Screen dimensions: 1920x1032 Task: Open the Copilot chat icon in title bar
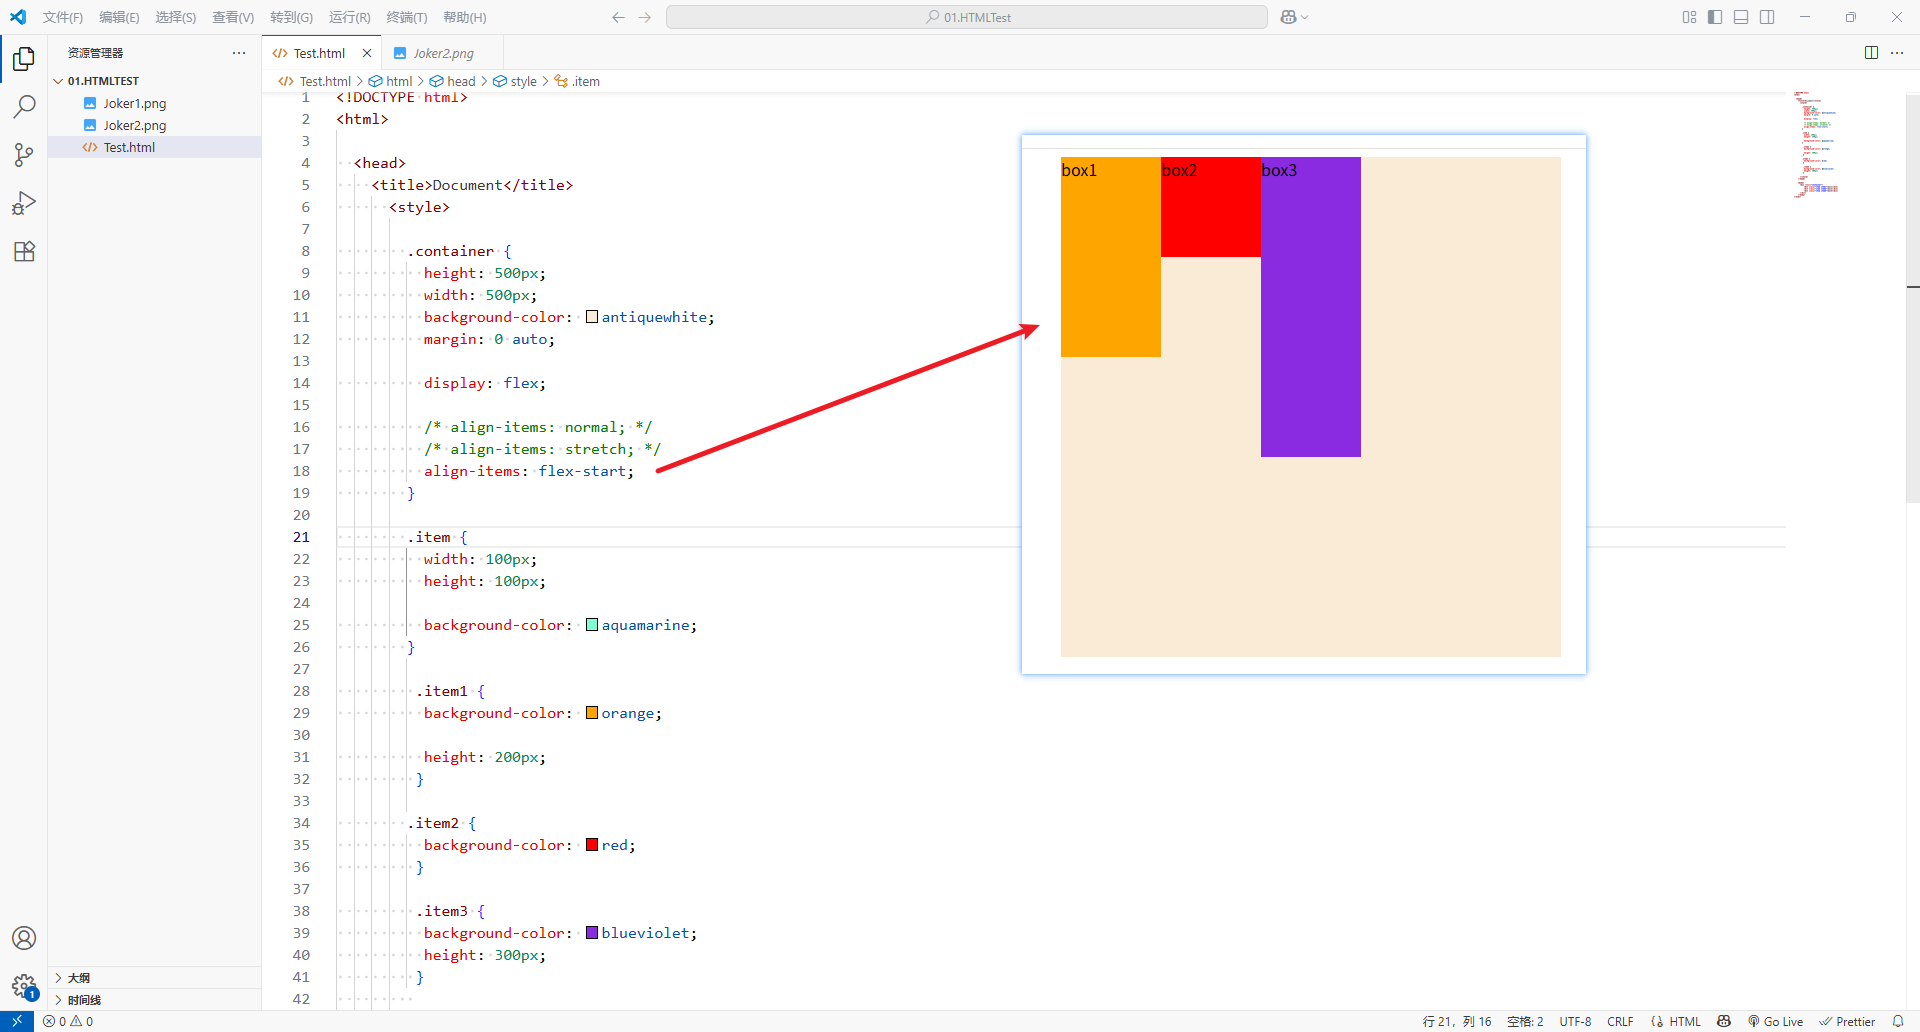pos(1289,17)
